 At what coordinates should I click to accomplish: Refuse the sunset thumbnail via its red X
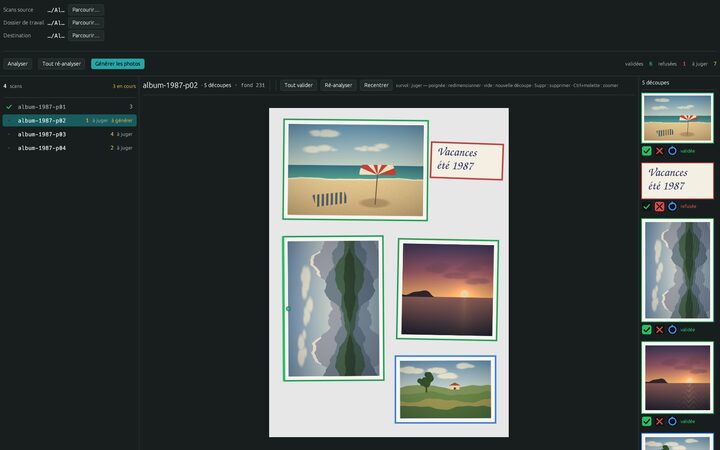(x=659, y=421)
